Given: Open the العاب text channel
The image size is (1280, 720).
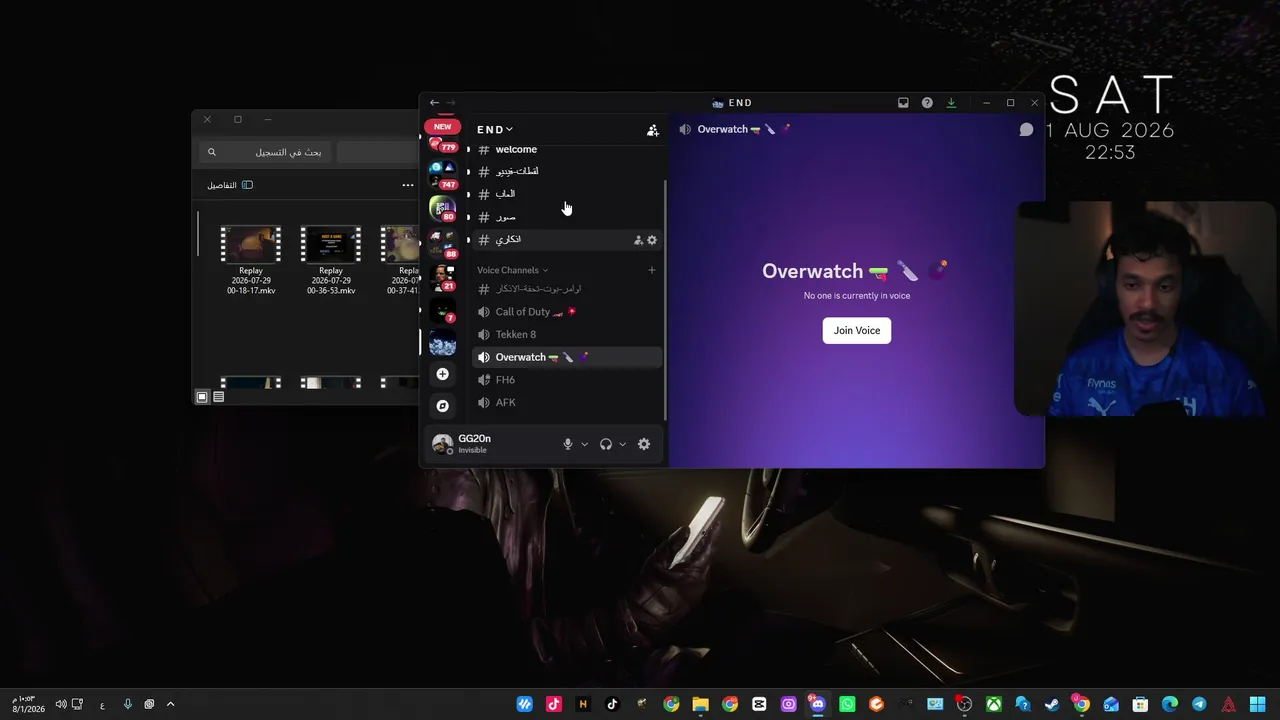Looking at the screenshot, I should (x=567, y=194).
